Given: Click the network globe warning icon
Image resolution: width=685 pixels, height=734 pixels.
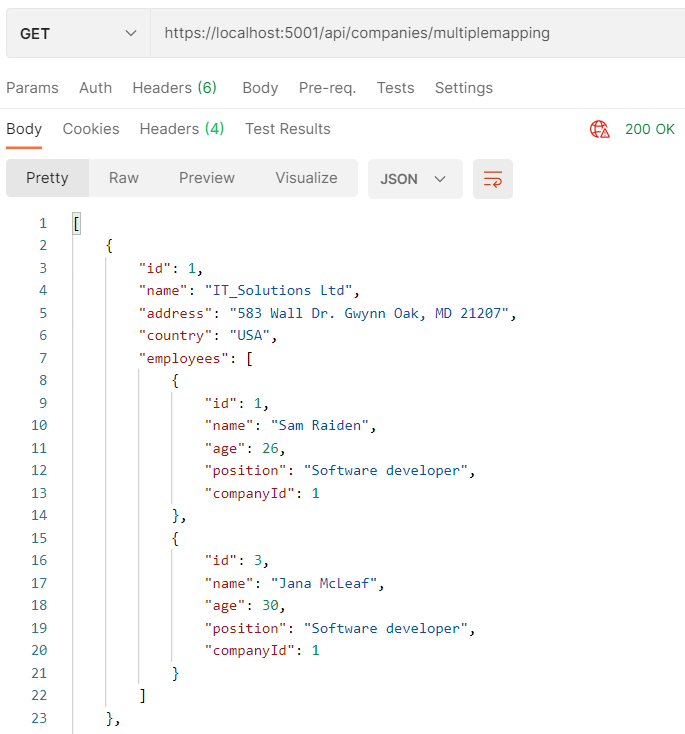Looking at the screenshot, I should click(600, 129).
